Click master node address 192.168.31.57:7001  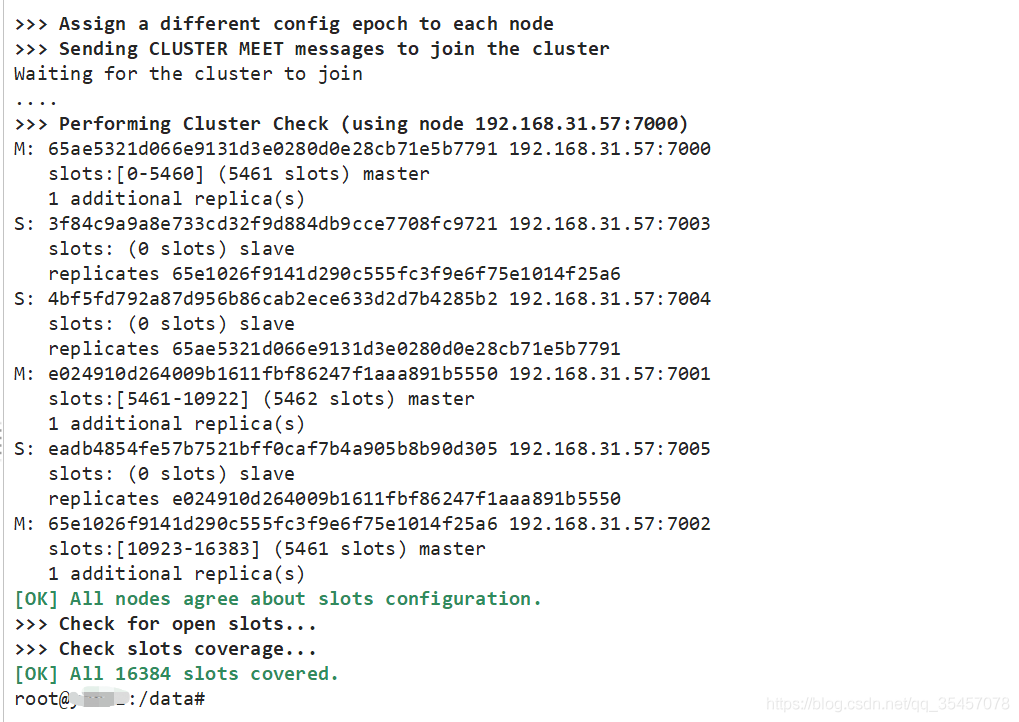[610, 374]
